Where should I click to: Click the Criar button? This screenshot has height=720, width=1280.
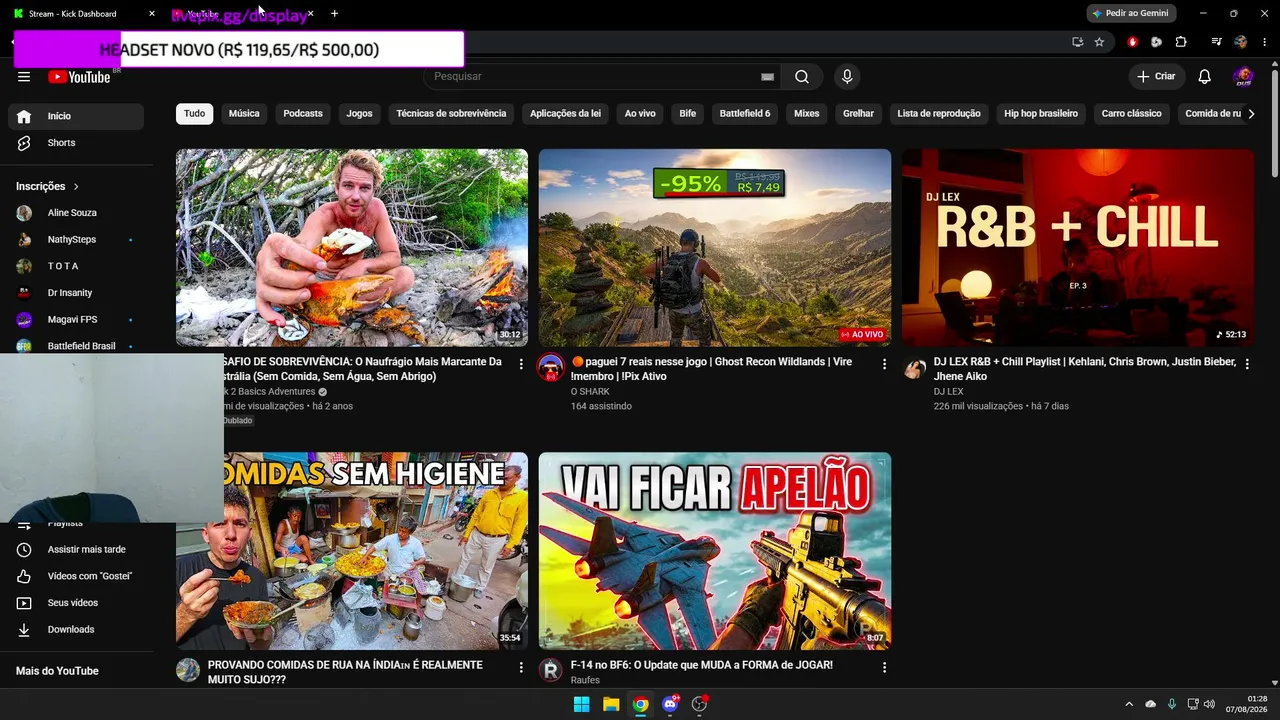[x=1157, y=77]
